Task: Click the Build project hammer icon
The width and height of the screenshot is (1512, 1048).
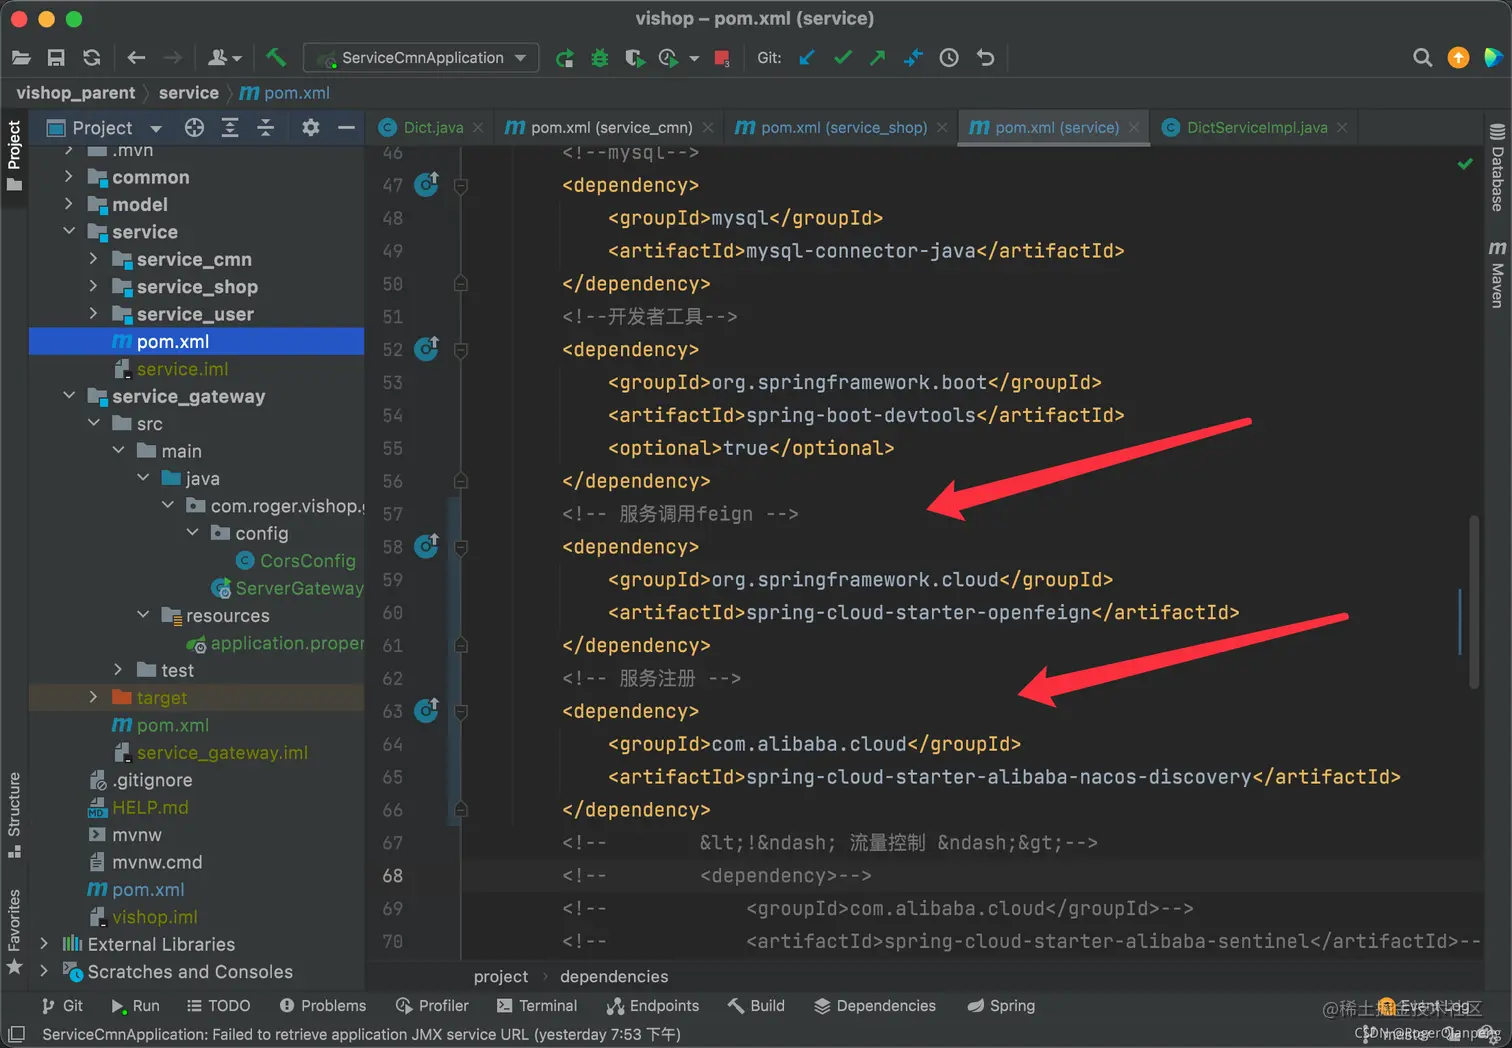Action: point(276,58)
